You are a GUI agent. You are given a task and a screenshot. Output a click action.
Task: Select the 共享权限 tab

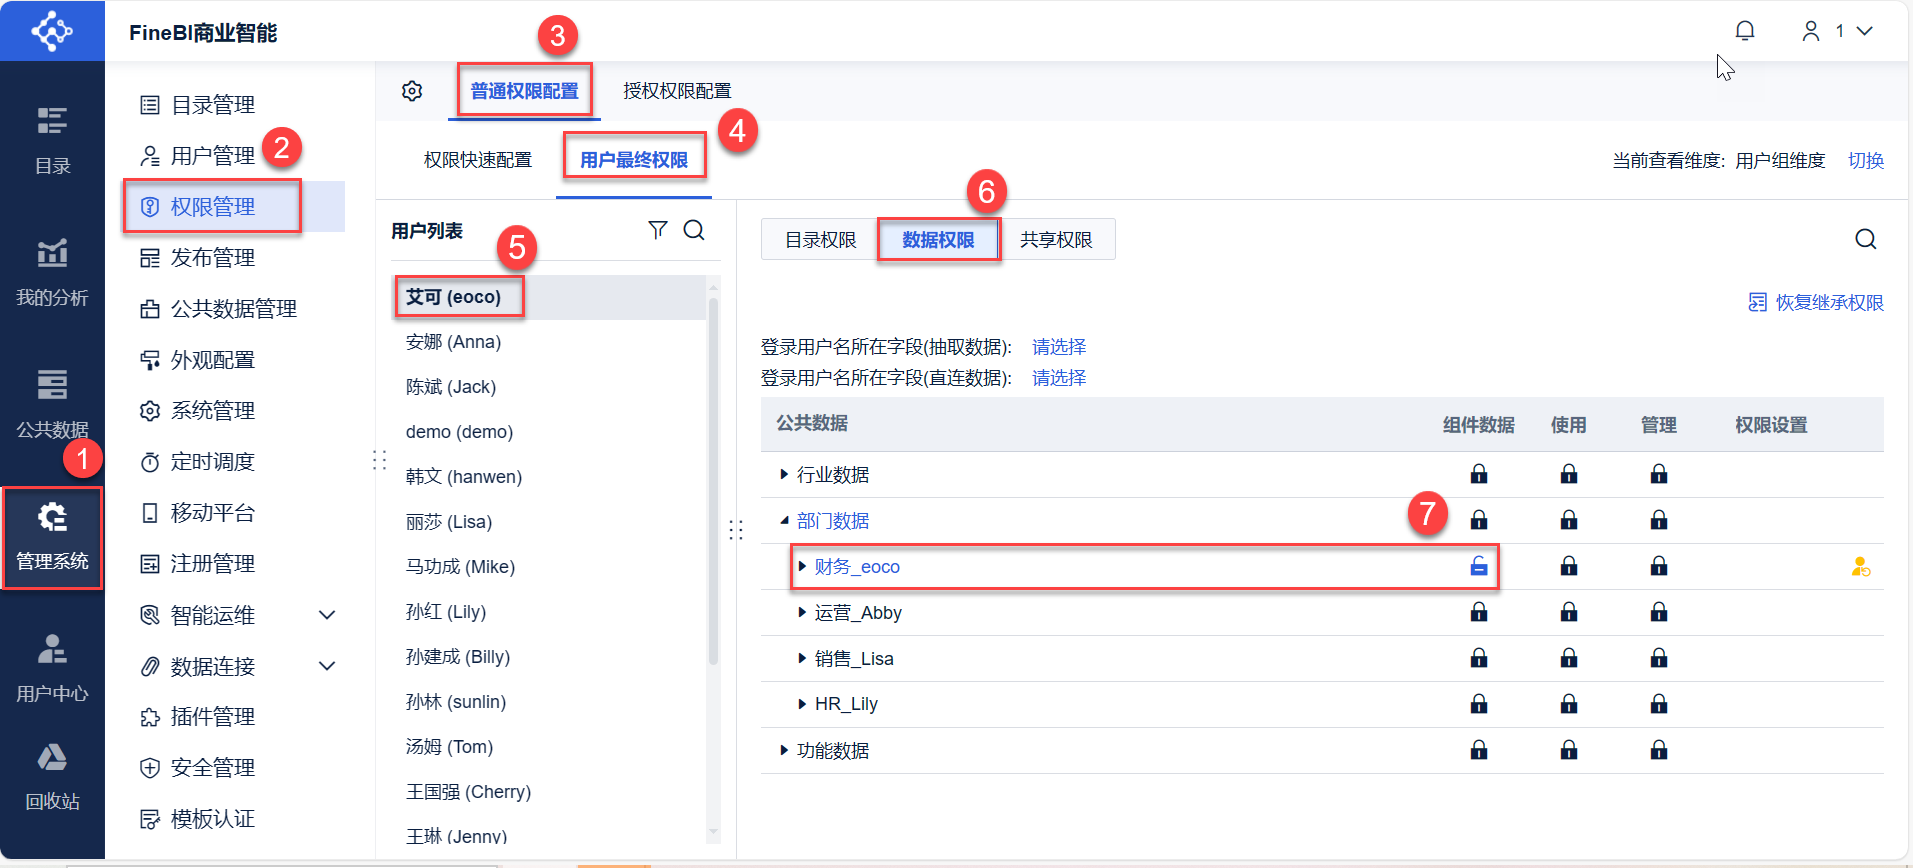click(x=1056, y=239)
